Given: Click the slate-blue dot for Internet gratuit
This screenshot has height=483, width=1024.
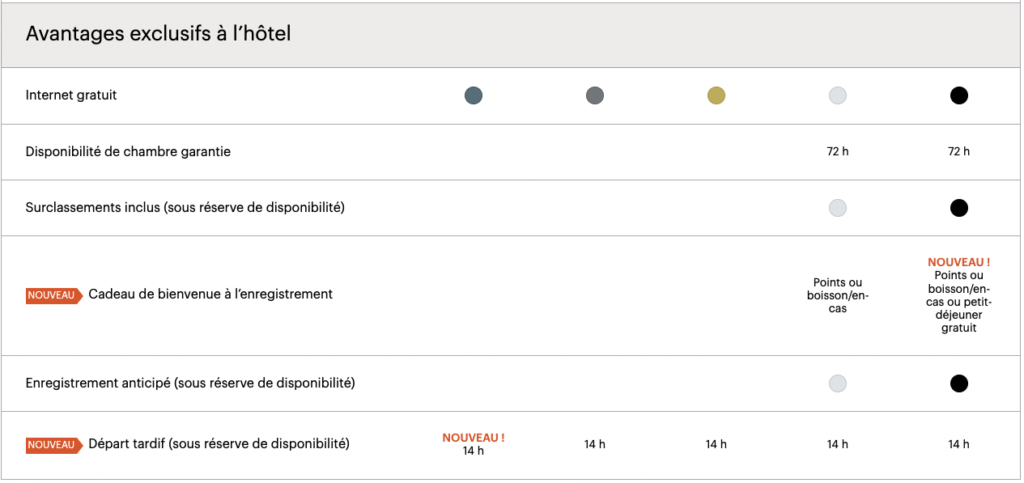Looking at the screenshot, I should pos(474,96).
